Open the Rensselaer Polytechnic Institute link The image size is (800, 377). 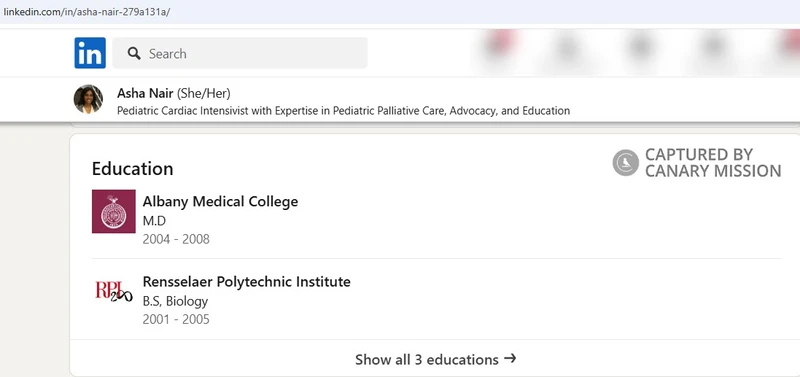click(246, 282)
